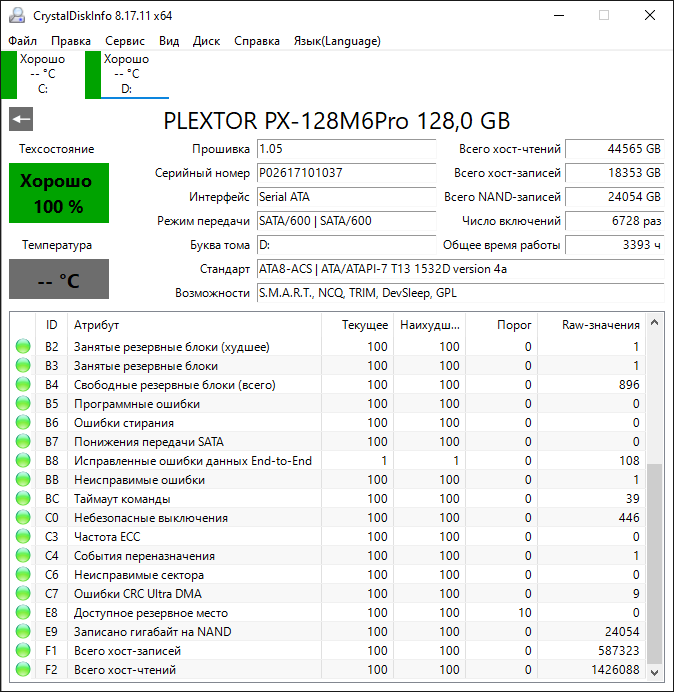Click green status circle for attribute F2
Screen dimensions: 674x692
pyautogui.click(x=23, y=669)
